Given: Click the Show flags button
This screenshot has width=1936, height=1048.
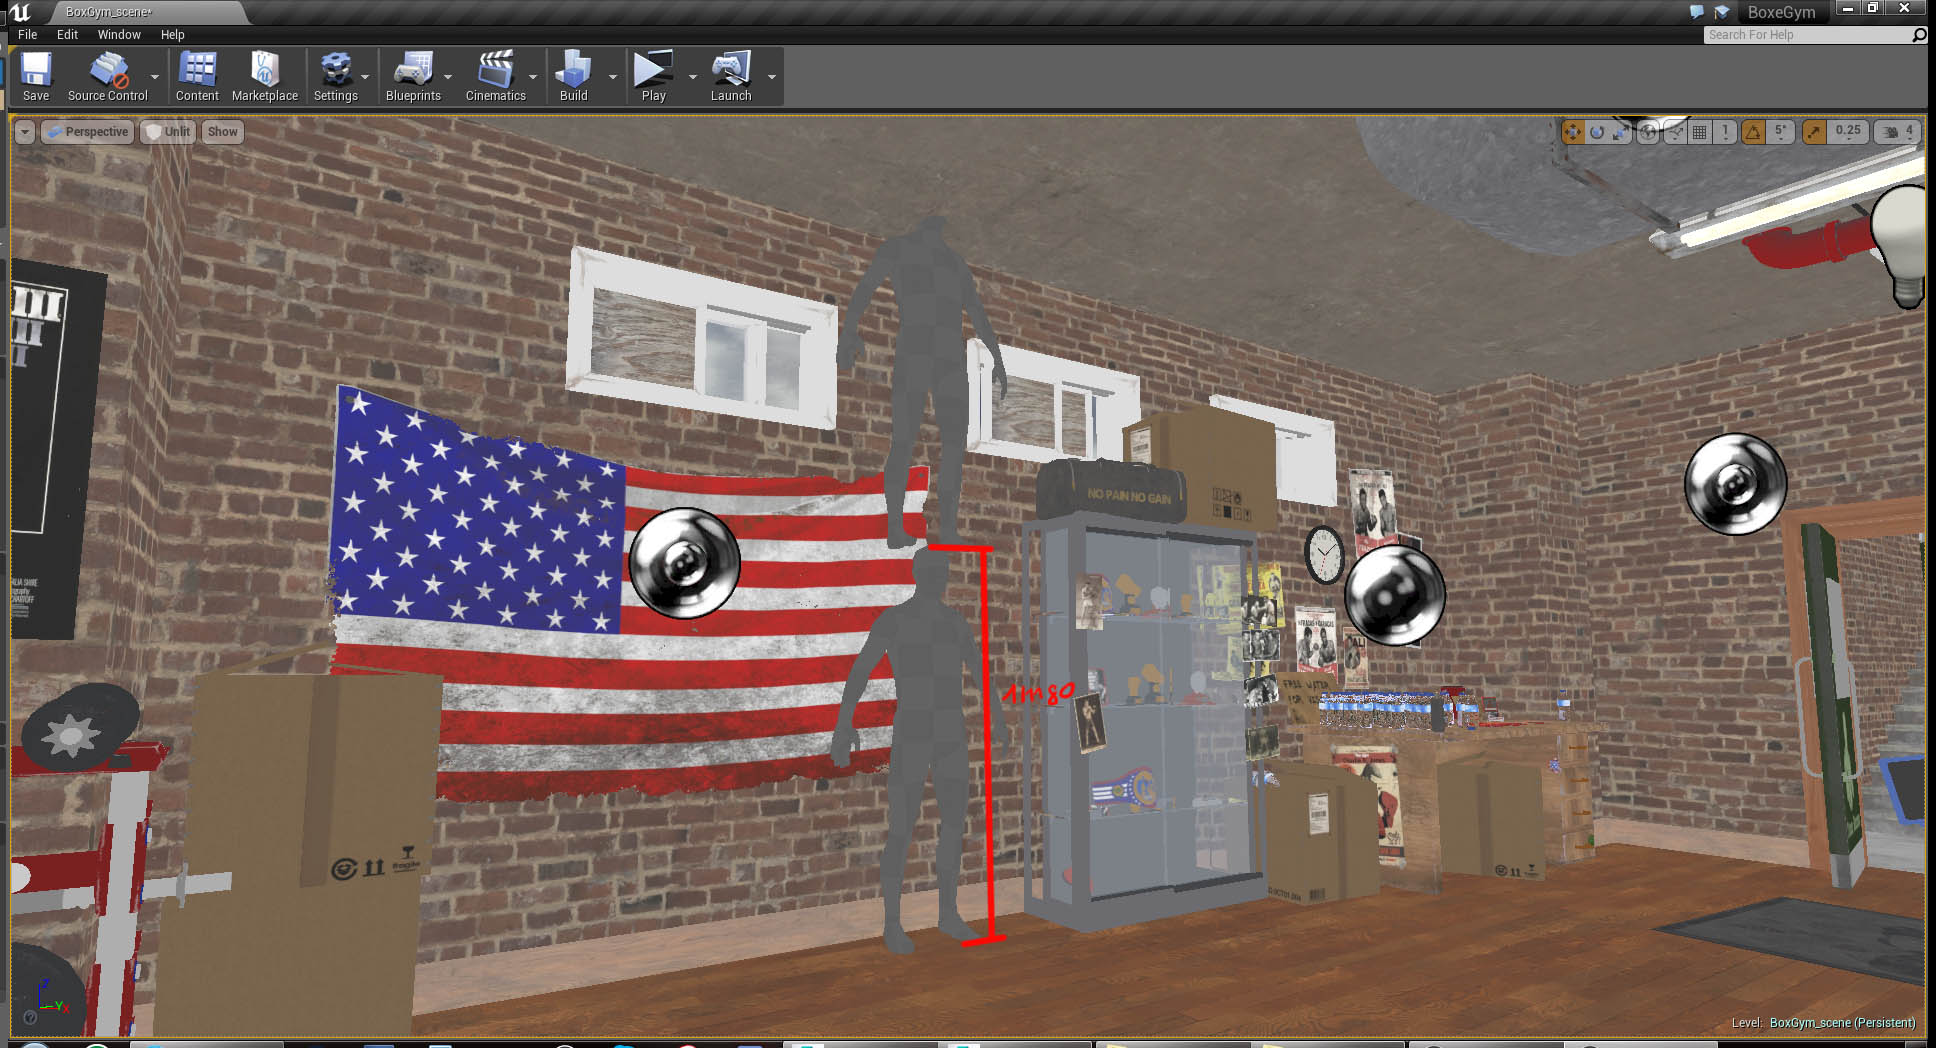Looking at the screenshot, I should pyautogui.click(x=222, y=132).
